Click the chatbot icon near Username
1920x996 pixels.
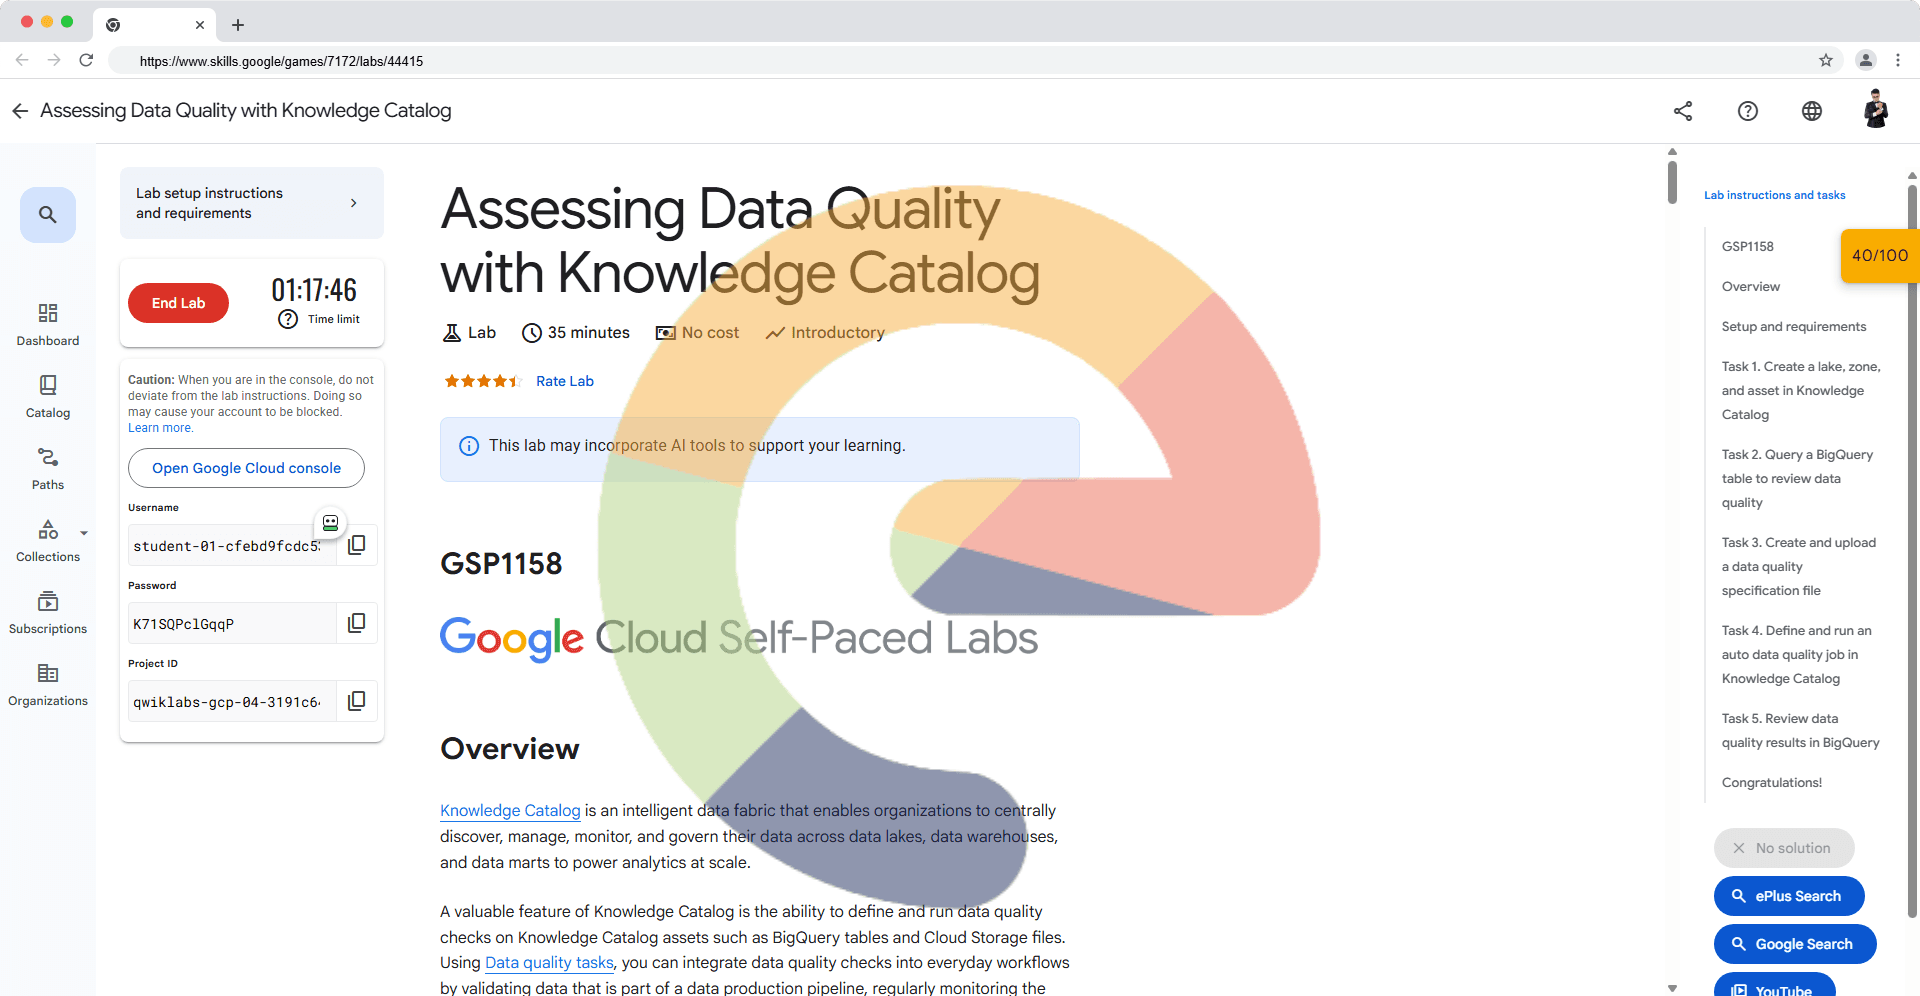tap(330, 523)
